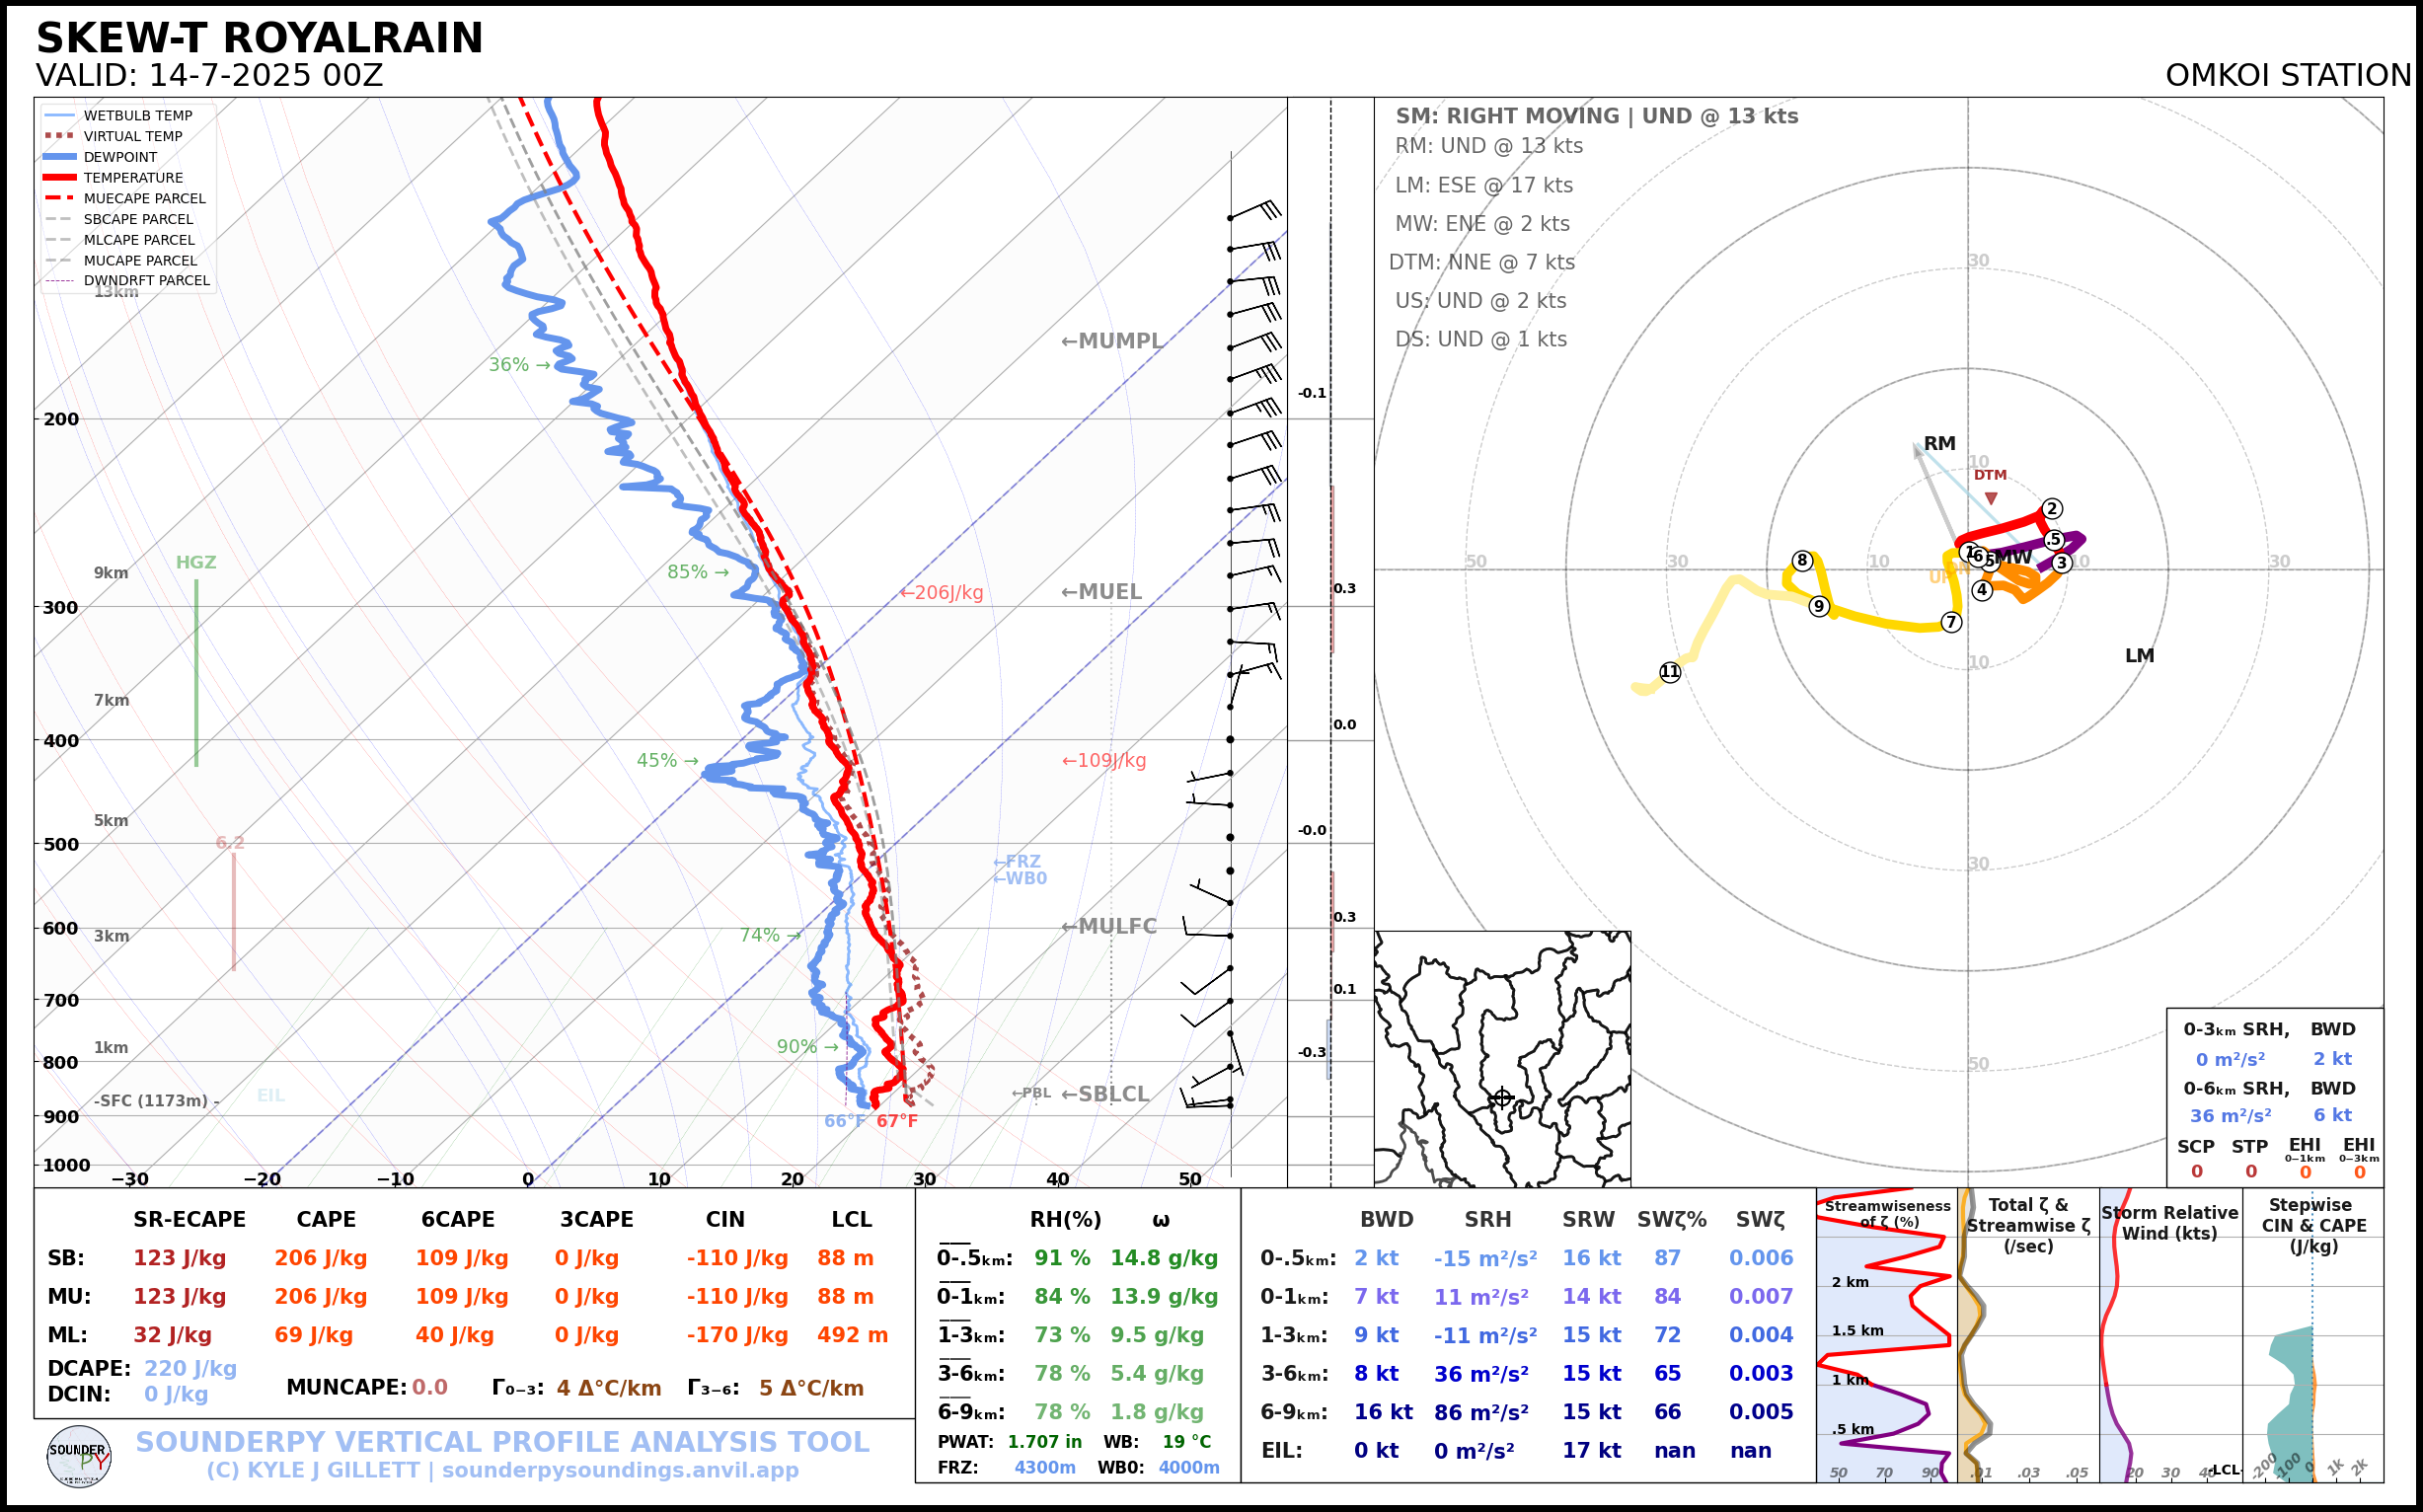Click the TEMPERATURE red line legend swatch
The image size is (2423, 1512).
click(60, 177)
